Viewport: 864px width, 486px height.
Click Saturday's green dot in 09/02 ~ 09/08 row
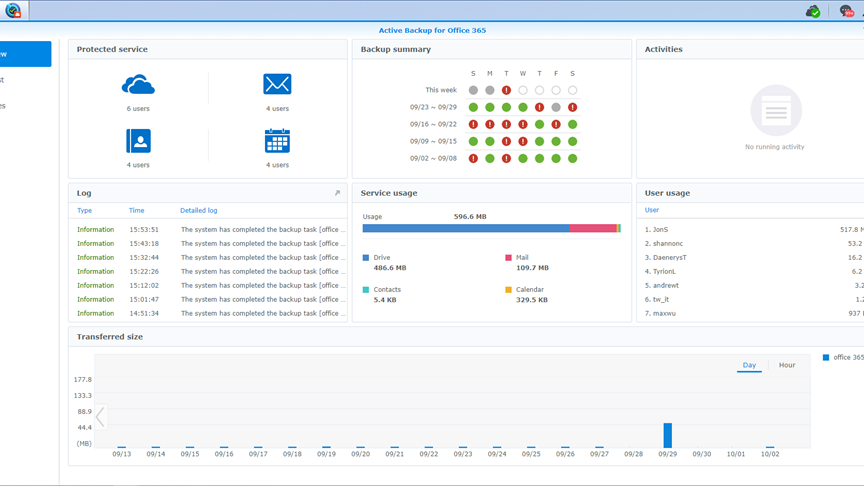point(573,158)
